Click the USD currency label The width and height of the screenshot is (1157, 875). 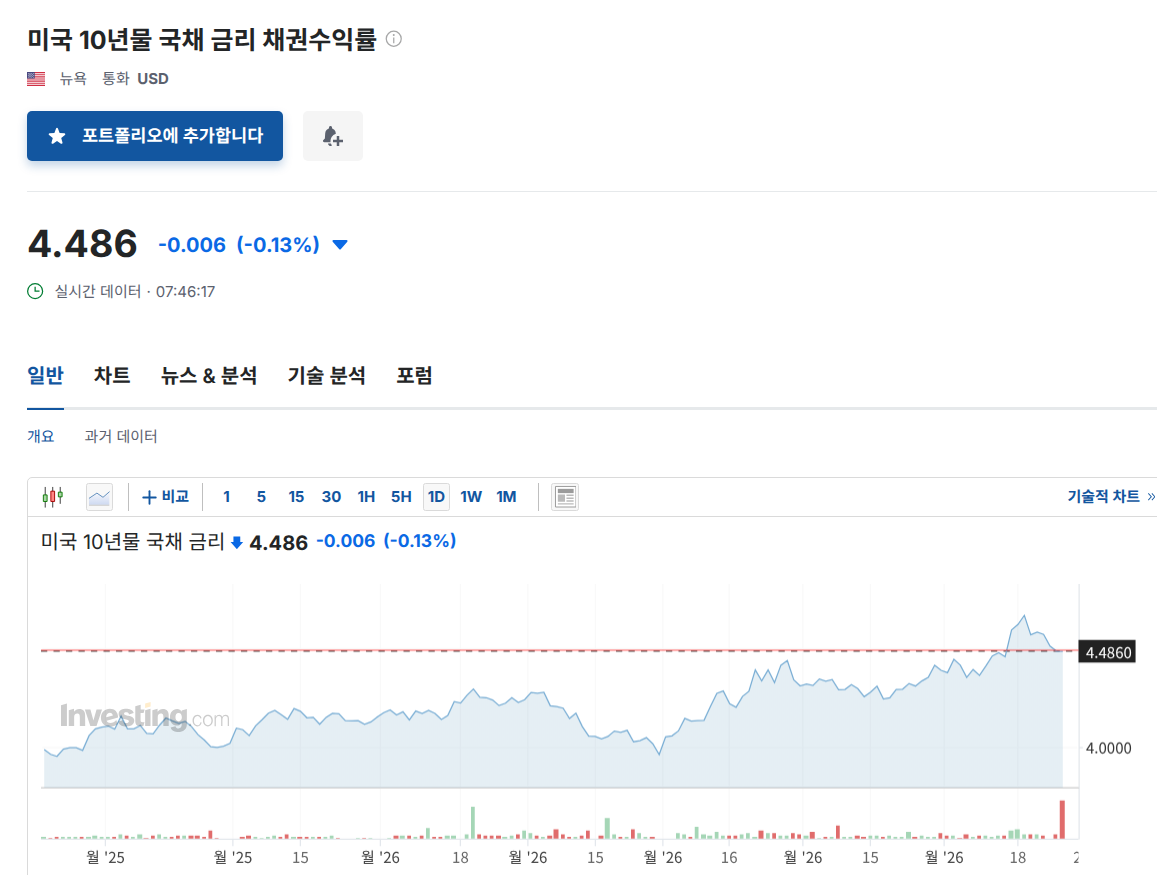(153, 79)
